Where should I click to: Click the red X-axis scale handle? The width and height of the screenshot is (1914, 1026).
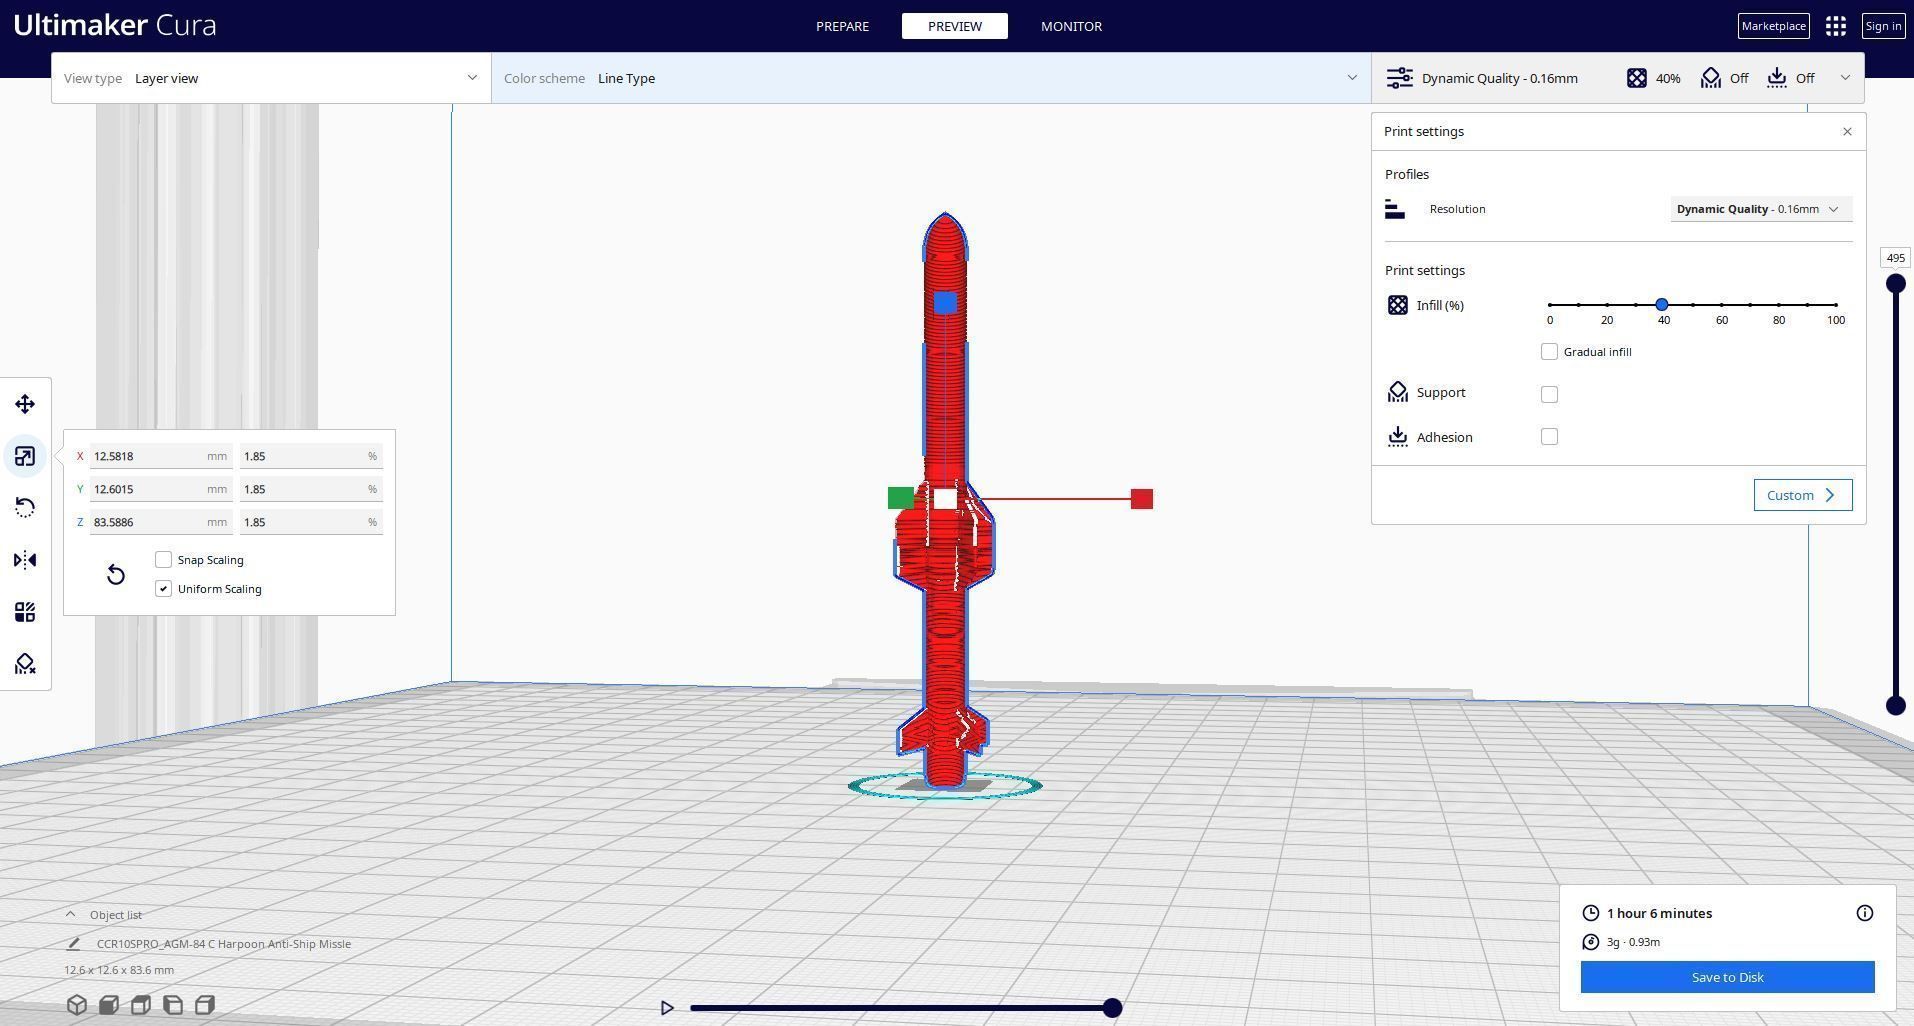coord(1142,499)
